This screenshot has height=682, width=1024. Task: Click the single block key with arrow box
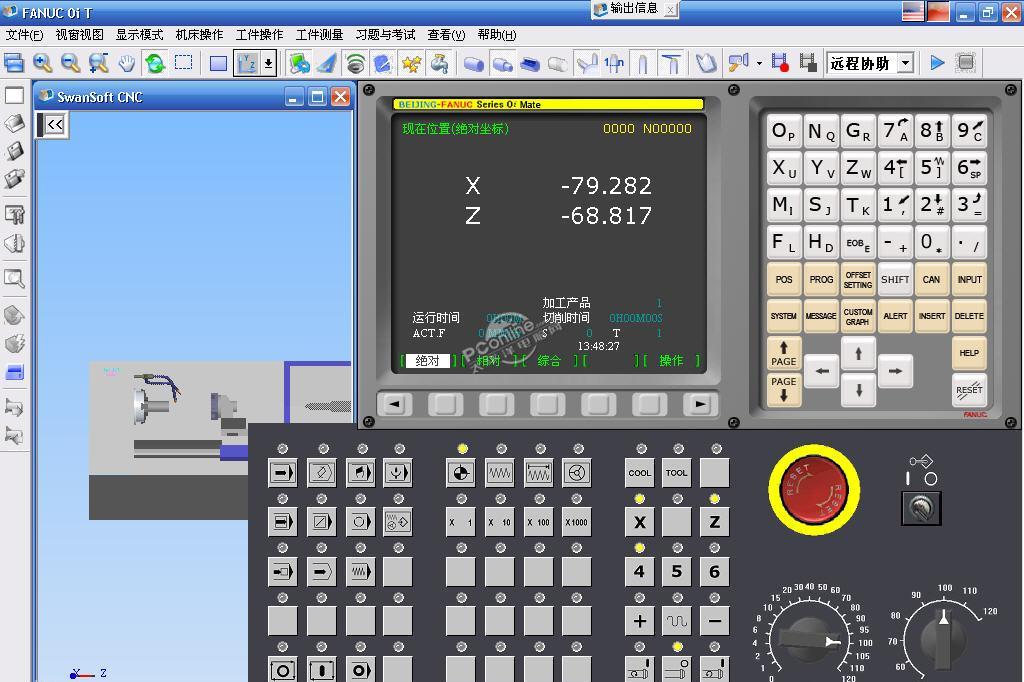[x=282, y=522]
